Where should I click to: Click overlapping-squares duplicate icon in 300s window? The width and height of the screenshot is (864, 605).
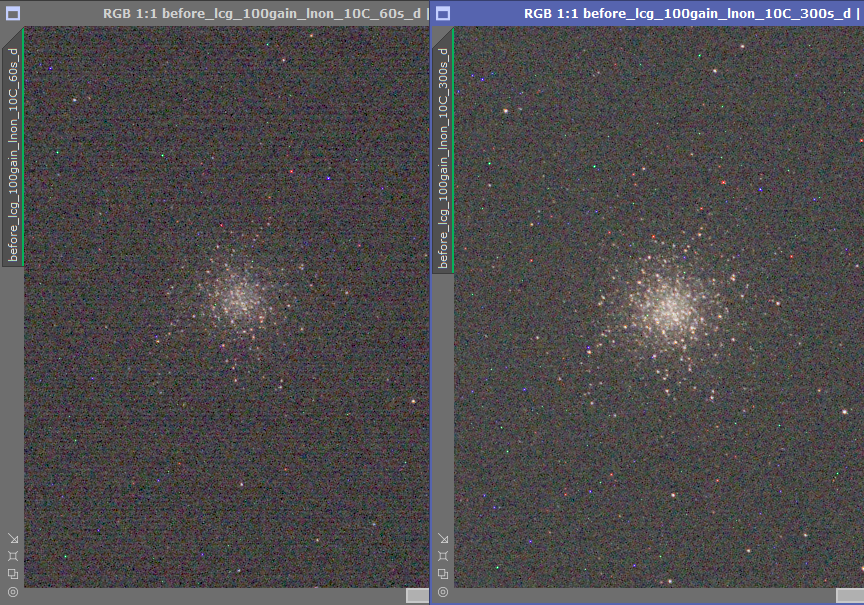[x=442, y=574]
